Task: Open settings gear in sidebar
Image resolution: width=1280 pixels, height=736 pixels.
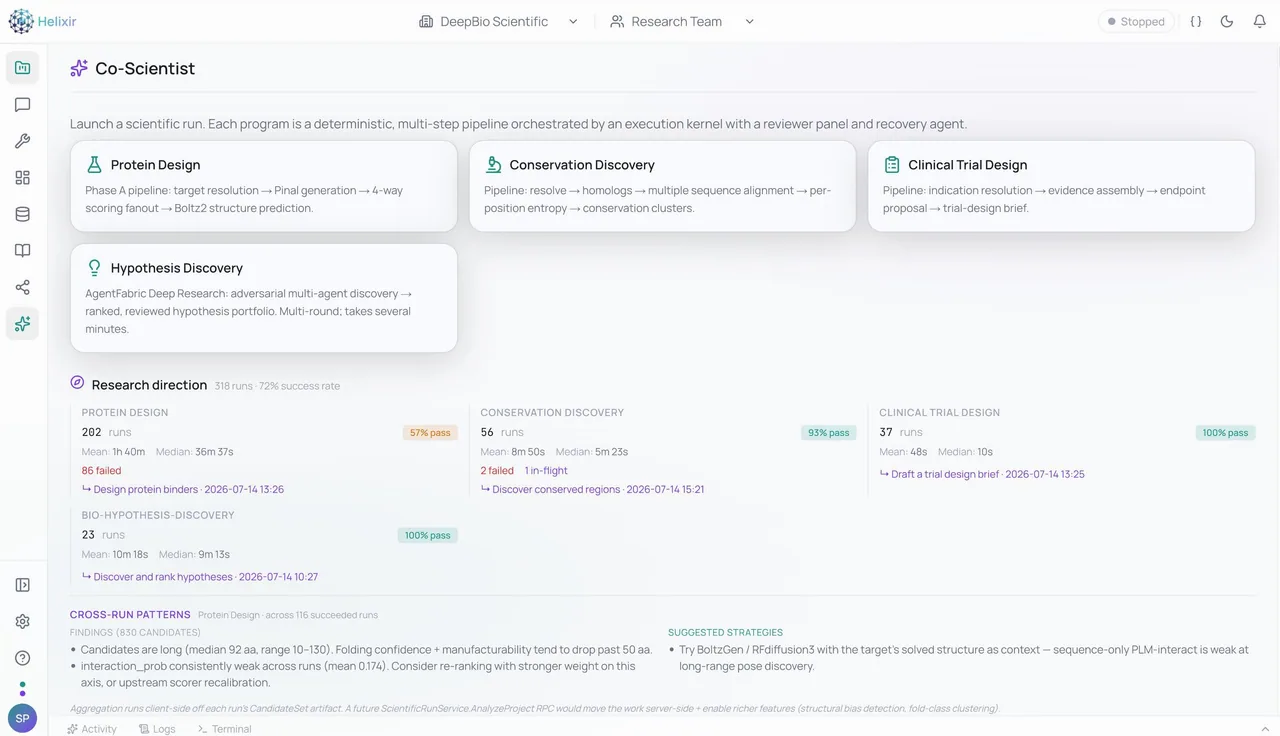Action: coord(22,621)
